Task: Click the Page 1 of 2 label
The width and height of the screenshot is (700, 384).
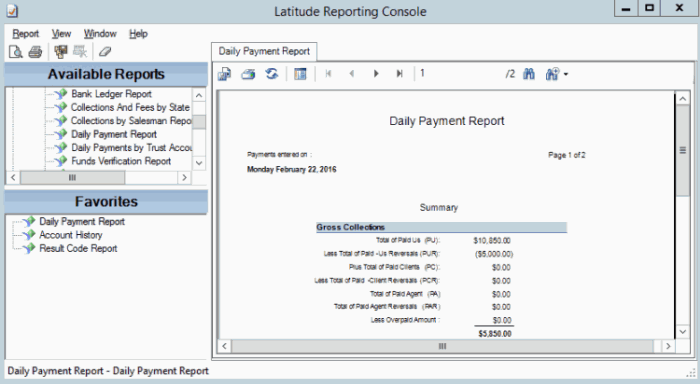Action: click(x=567, y=155)
